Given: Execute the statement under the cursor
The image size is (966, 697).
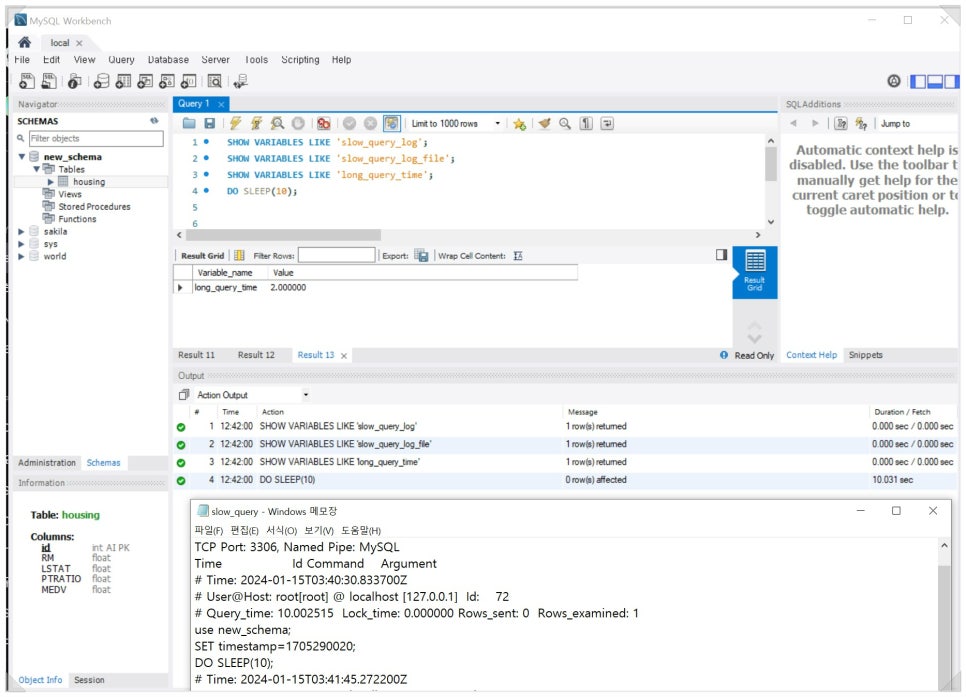Looking at the screenshot, I should [256, 123].
